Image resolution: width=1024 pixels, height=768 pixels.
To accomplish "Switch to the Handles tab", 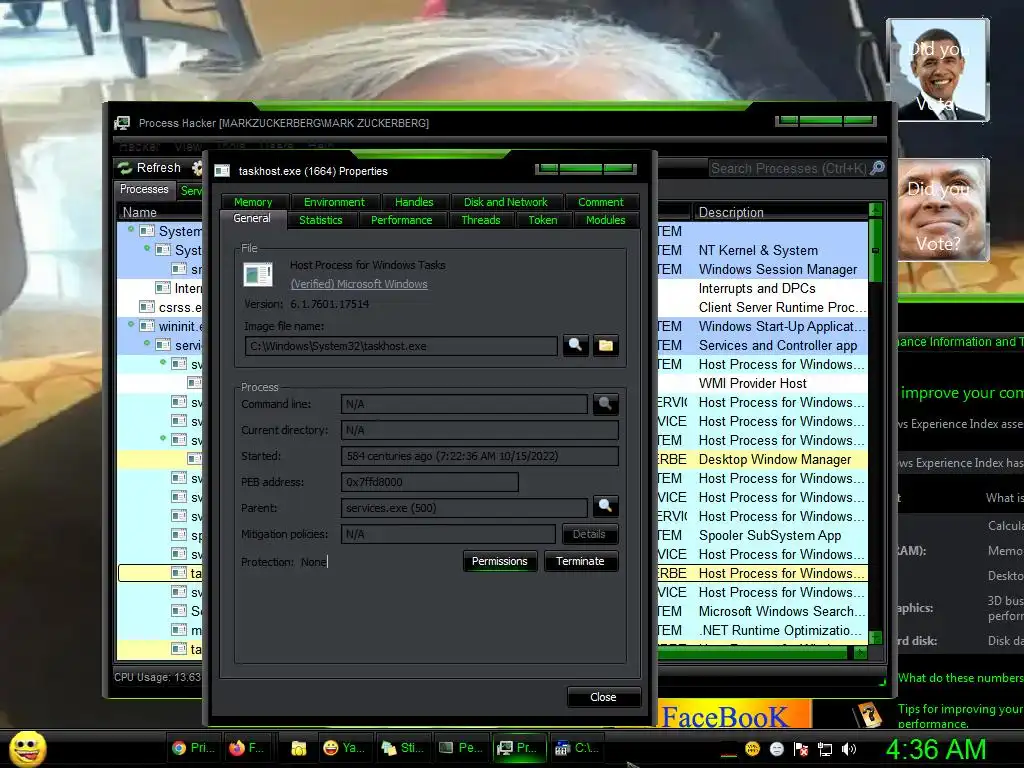I will 414,202.
